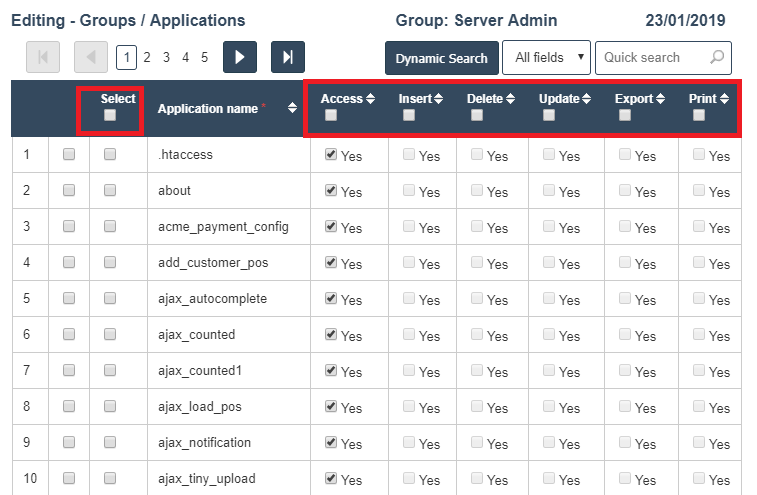This screenshot has width=757, height=495.
Task: Open the All fields dropdown
Action: click(x=547, y=57)
